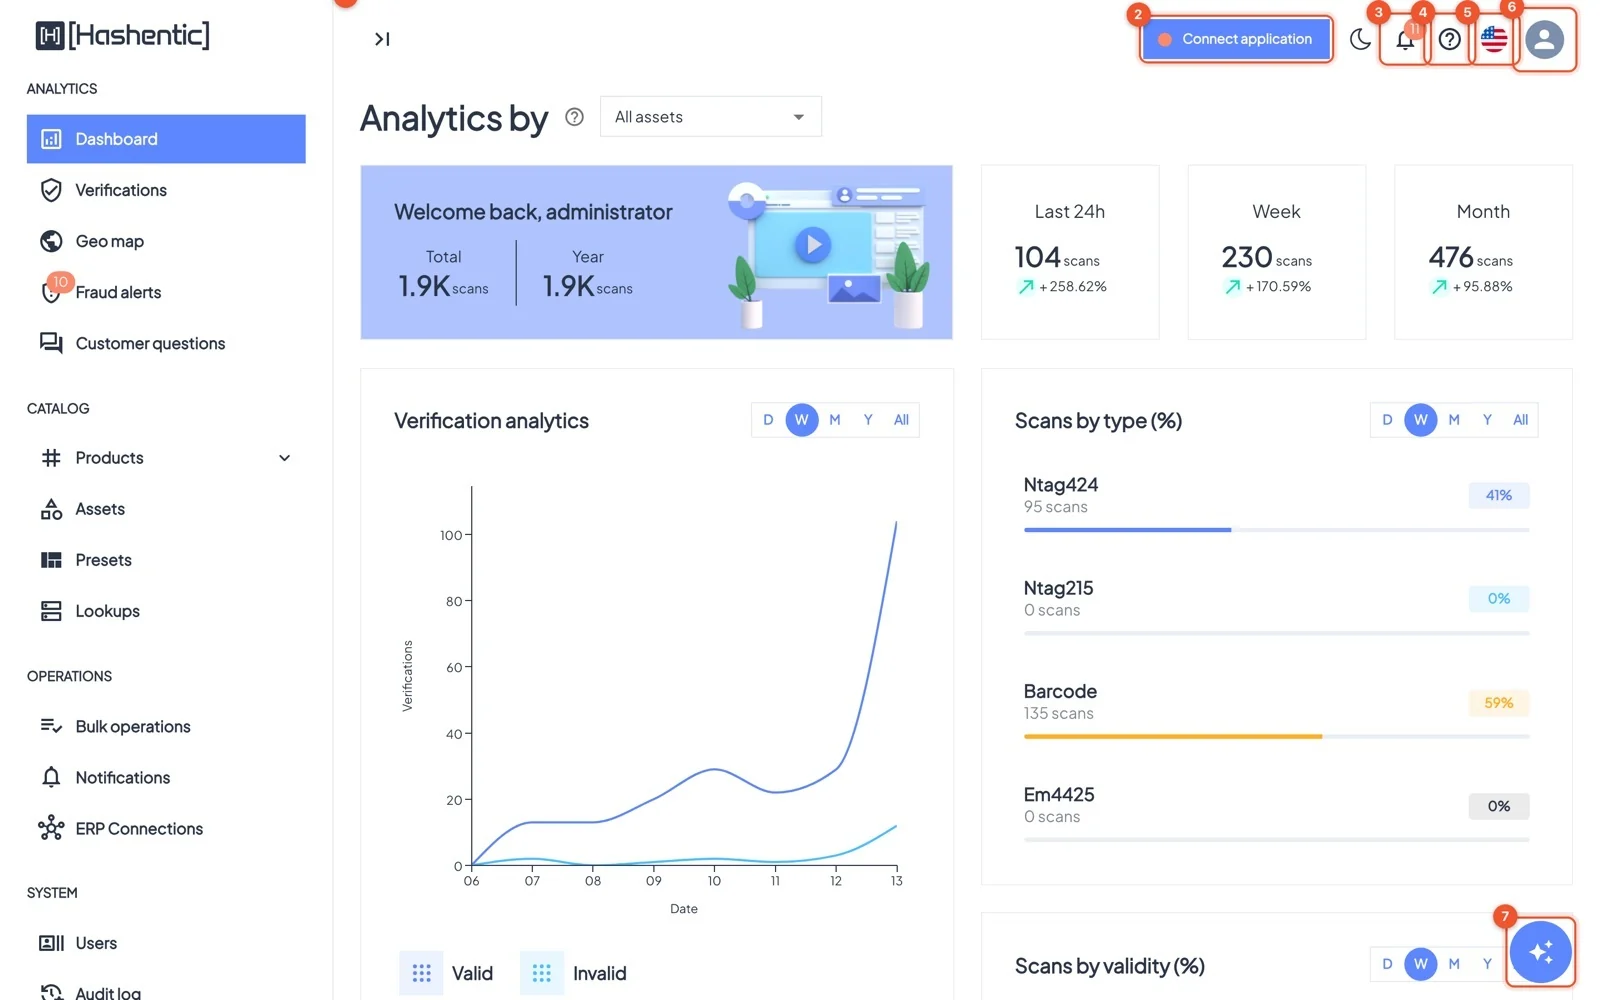Click the Assets shapes icon
This screenshot has width=1600, height=1000.
tap(51, 509)
